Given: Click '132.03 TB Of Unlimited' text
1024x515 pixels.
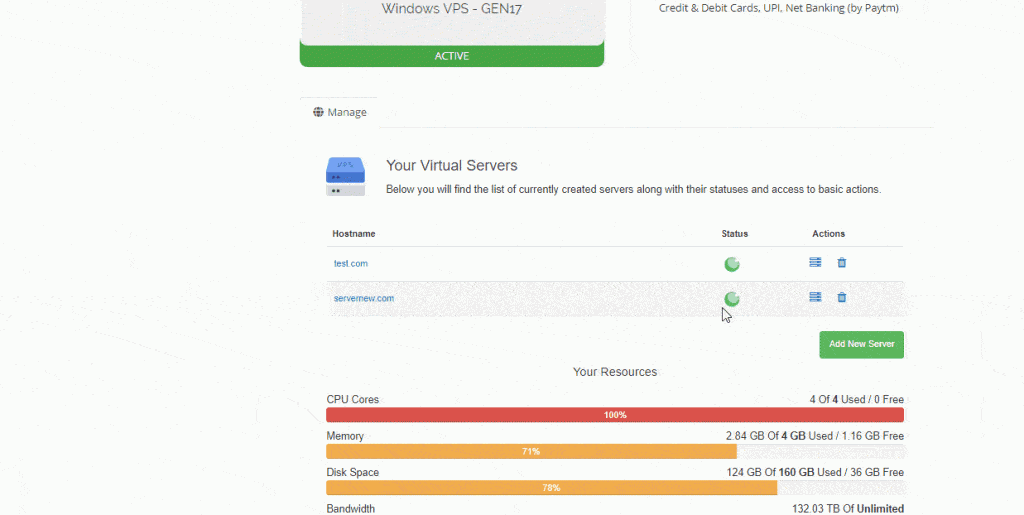Looking at the screenshot, I should 848,508.
